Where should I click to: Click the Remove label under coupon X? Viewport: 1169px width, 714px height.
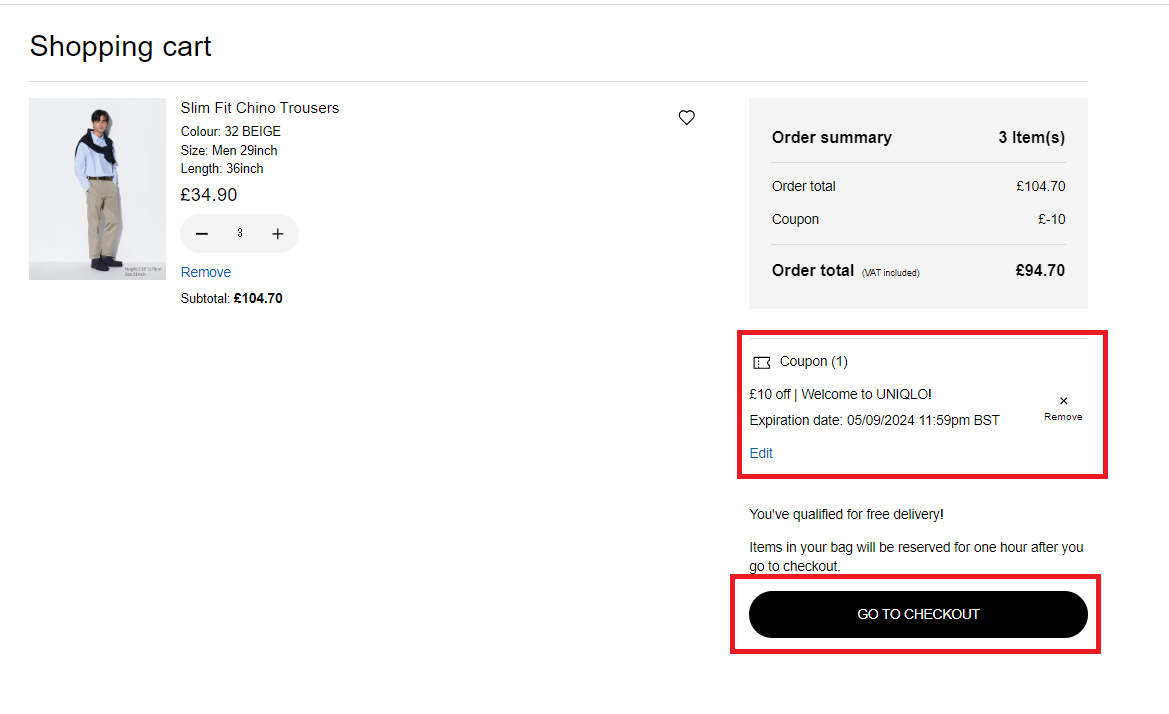(1063, 417)
